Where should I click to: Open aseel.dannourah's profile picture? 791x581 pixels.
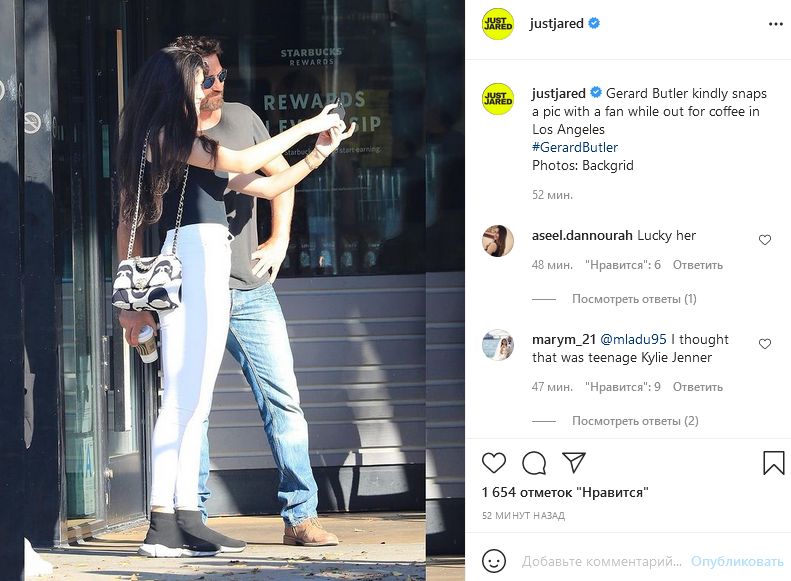[x=498, y=241]
